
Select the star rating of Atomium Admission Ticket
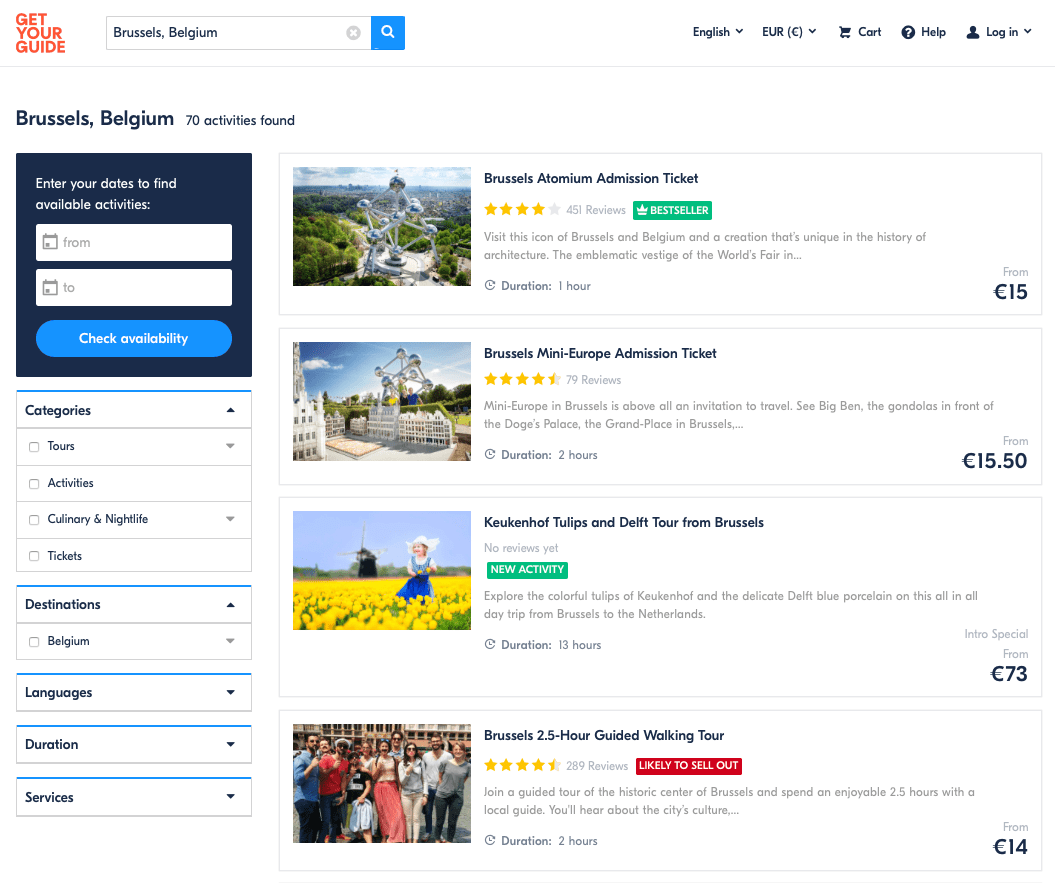point(522,209)
